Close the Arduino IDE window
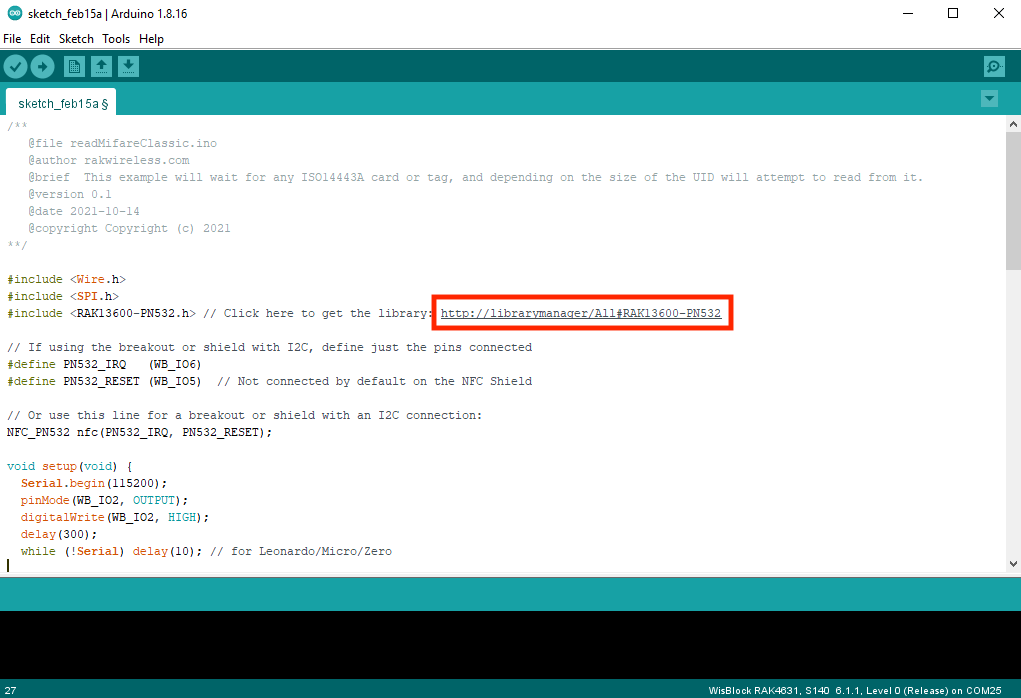This screenshot has width=1021, height=698. click(999, 13)
